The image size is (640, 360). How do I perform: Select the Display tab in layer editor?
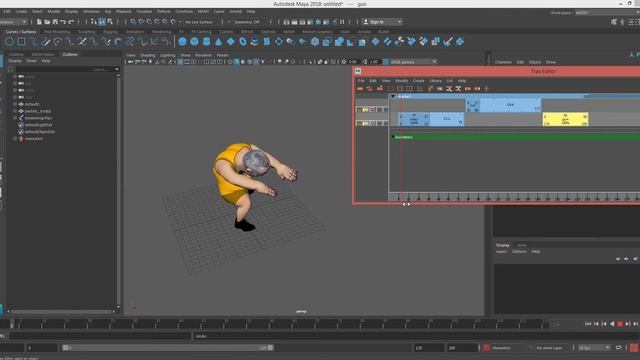pyautogui.click(x=502, y=245)
